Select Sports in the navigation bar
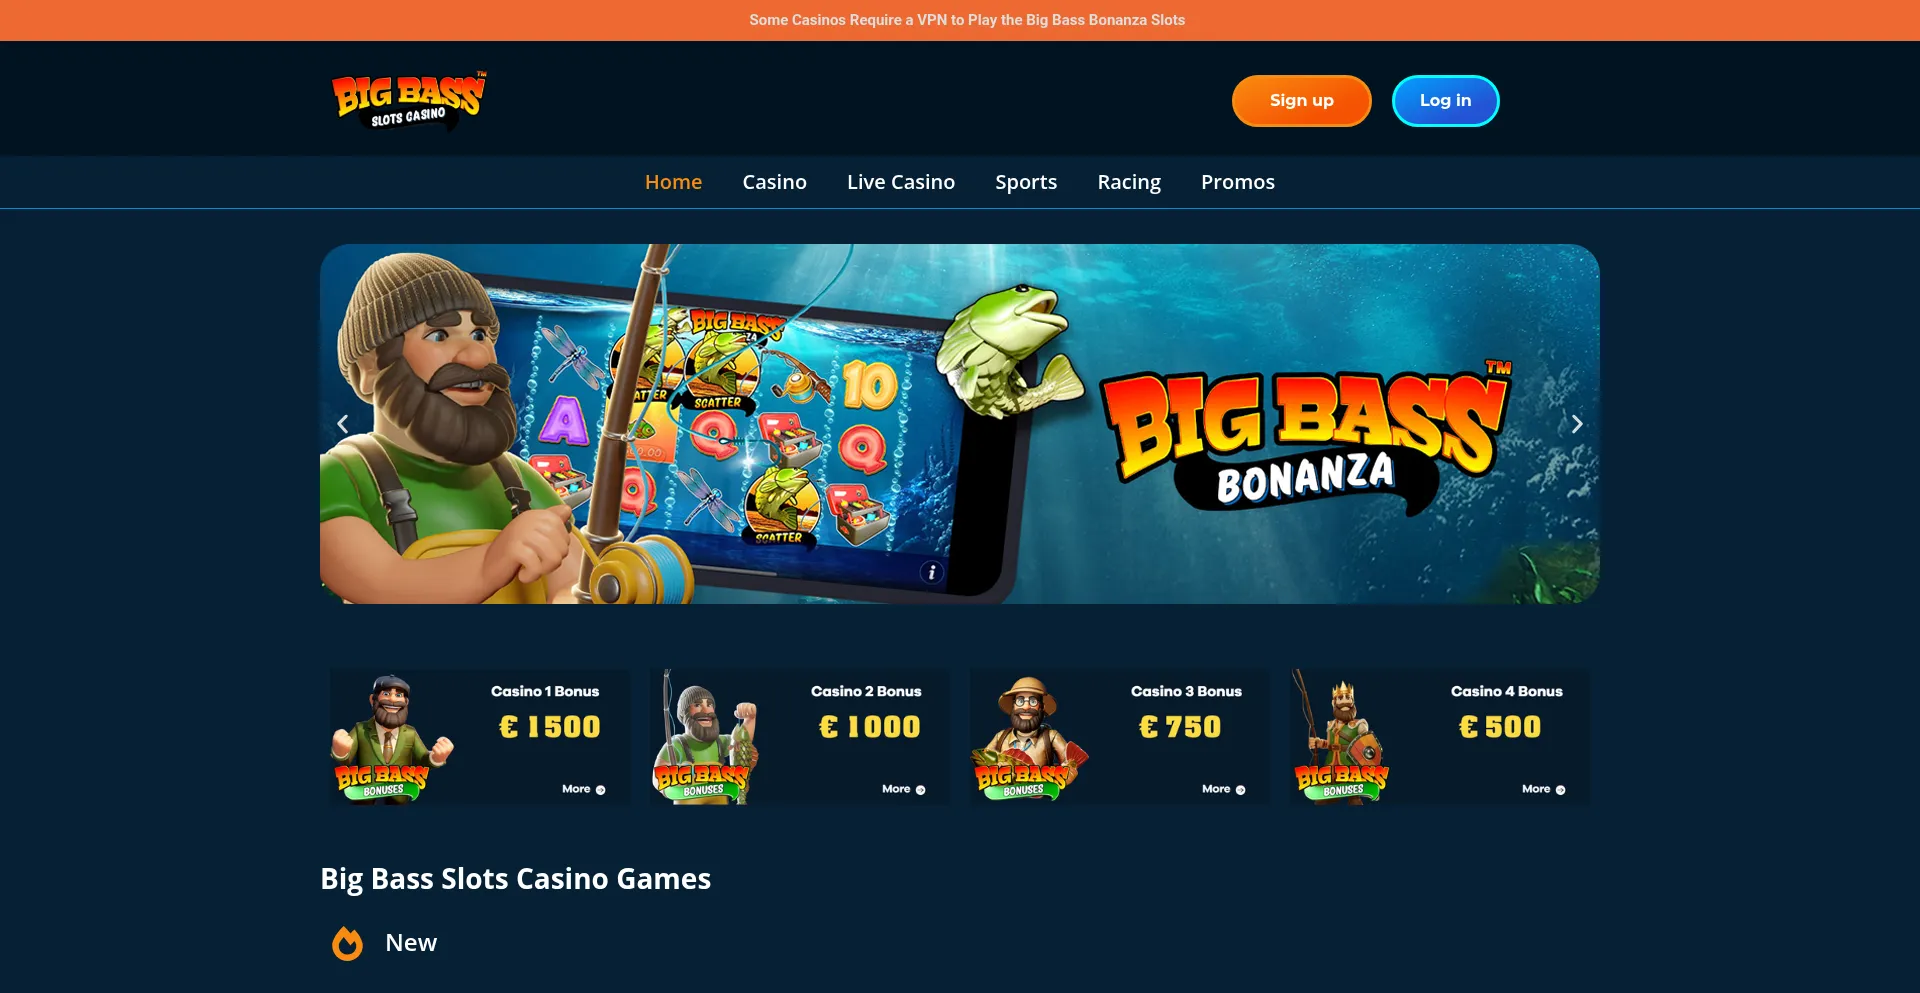Screen dimensions: 1920x993 tap(1026, 182)
